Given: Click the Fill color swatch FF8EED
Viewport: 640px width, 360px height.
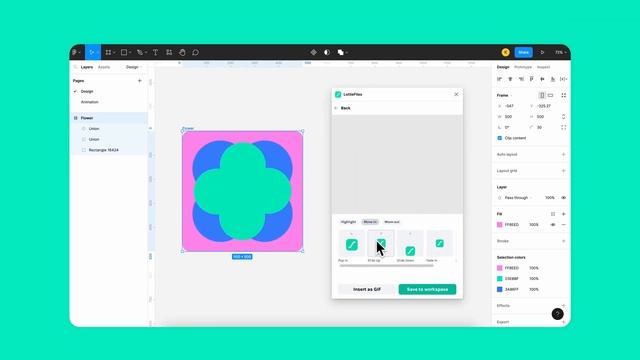Looking at the screenshot, I should [x=500, y=224].
